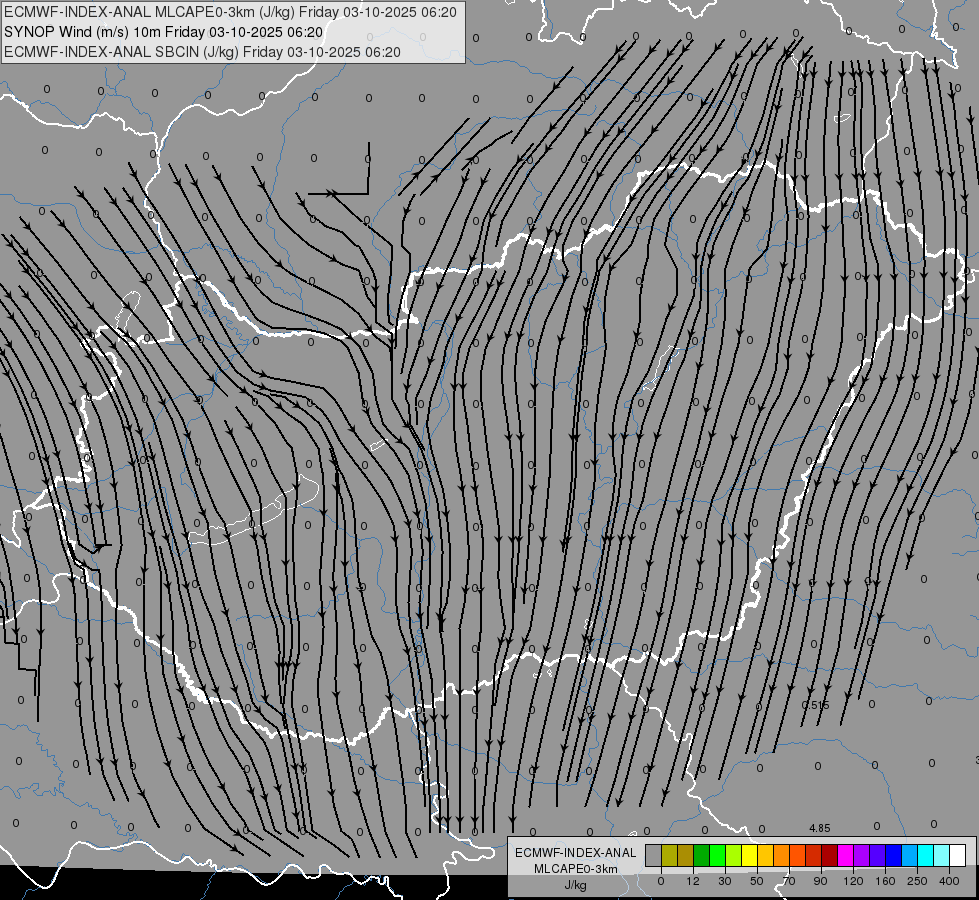Select the white swatch at legend end

tap(958, 855)
